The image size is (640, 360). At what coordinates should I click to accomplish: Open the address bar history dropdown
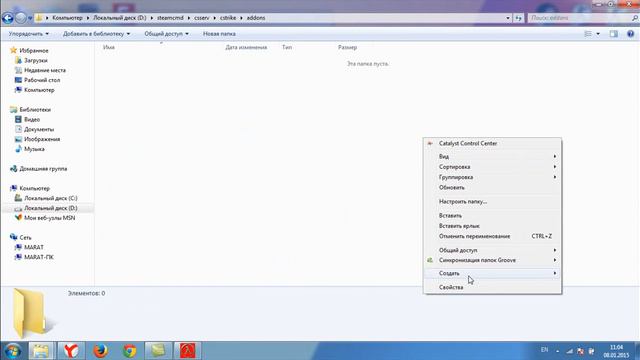508,18
